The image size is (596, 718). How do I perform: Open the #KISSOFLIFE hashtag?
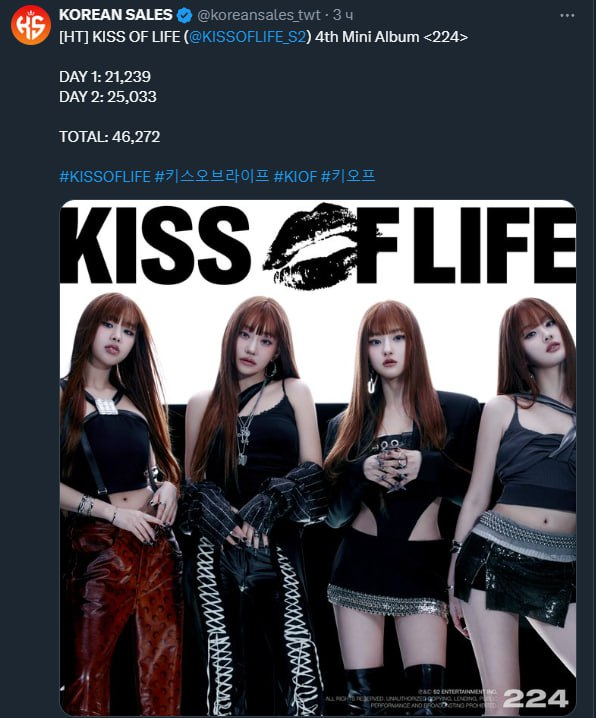105,176
